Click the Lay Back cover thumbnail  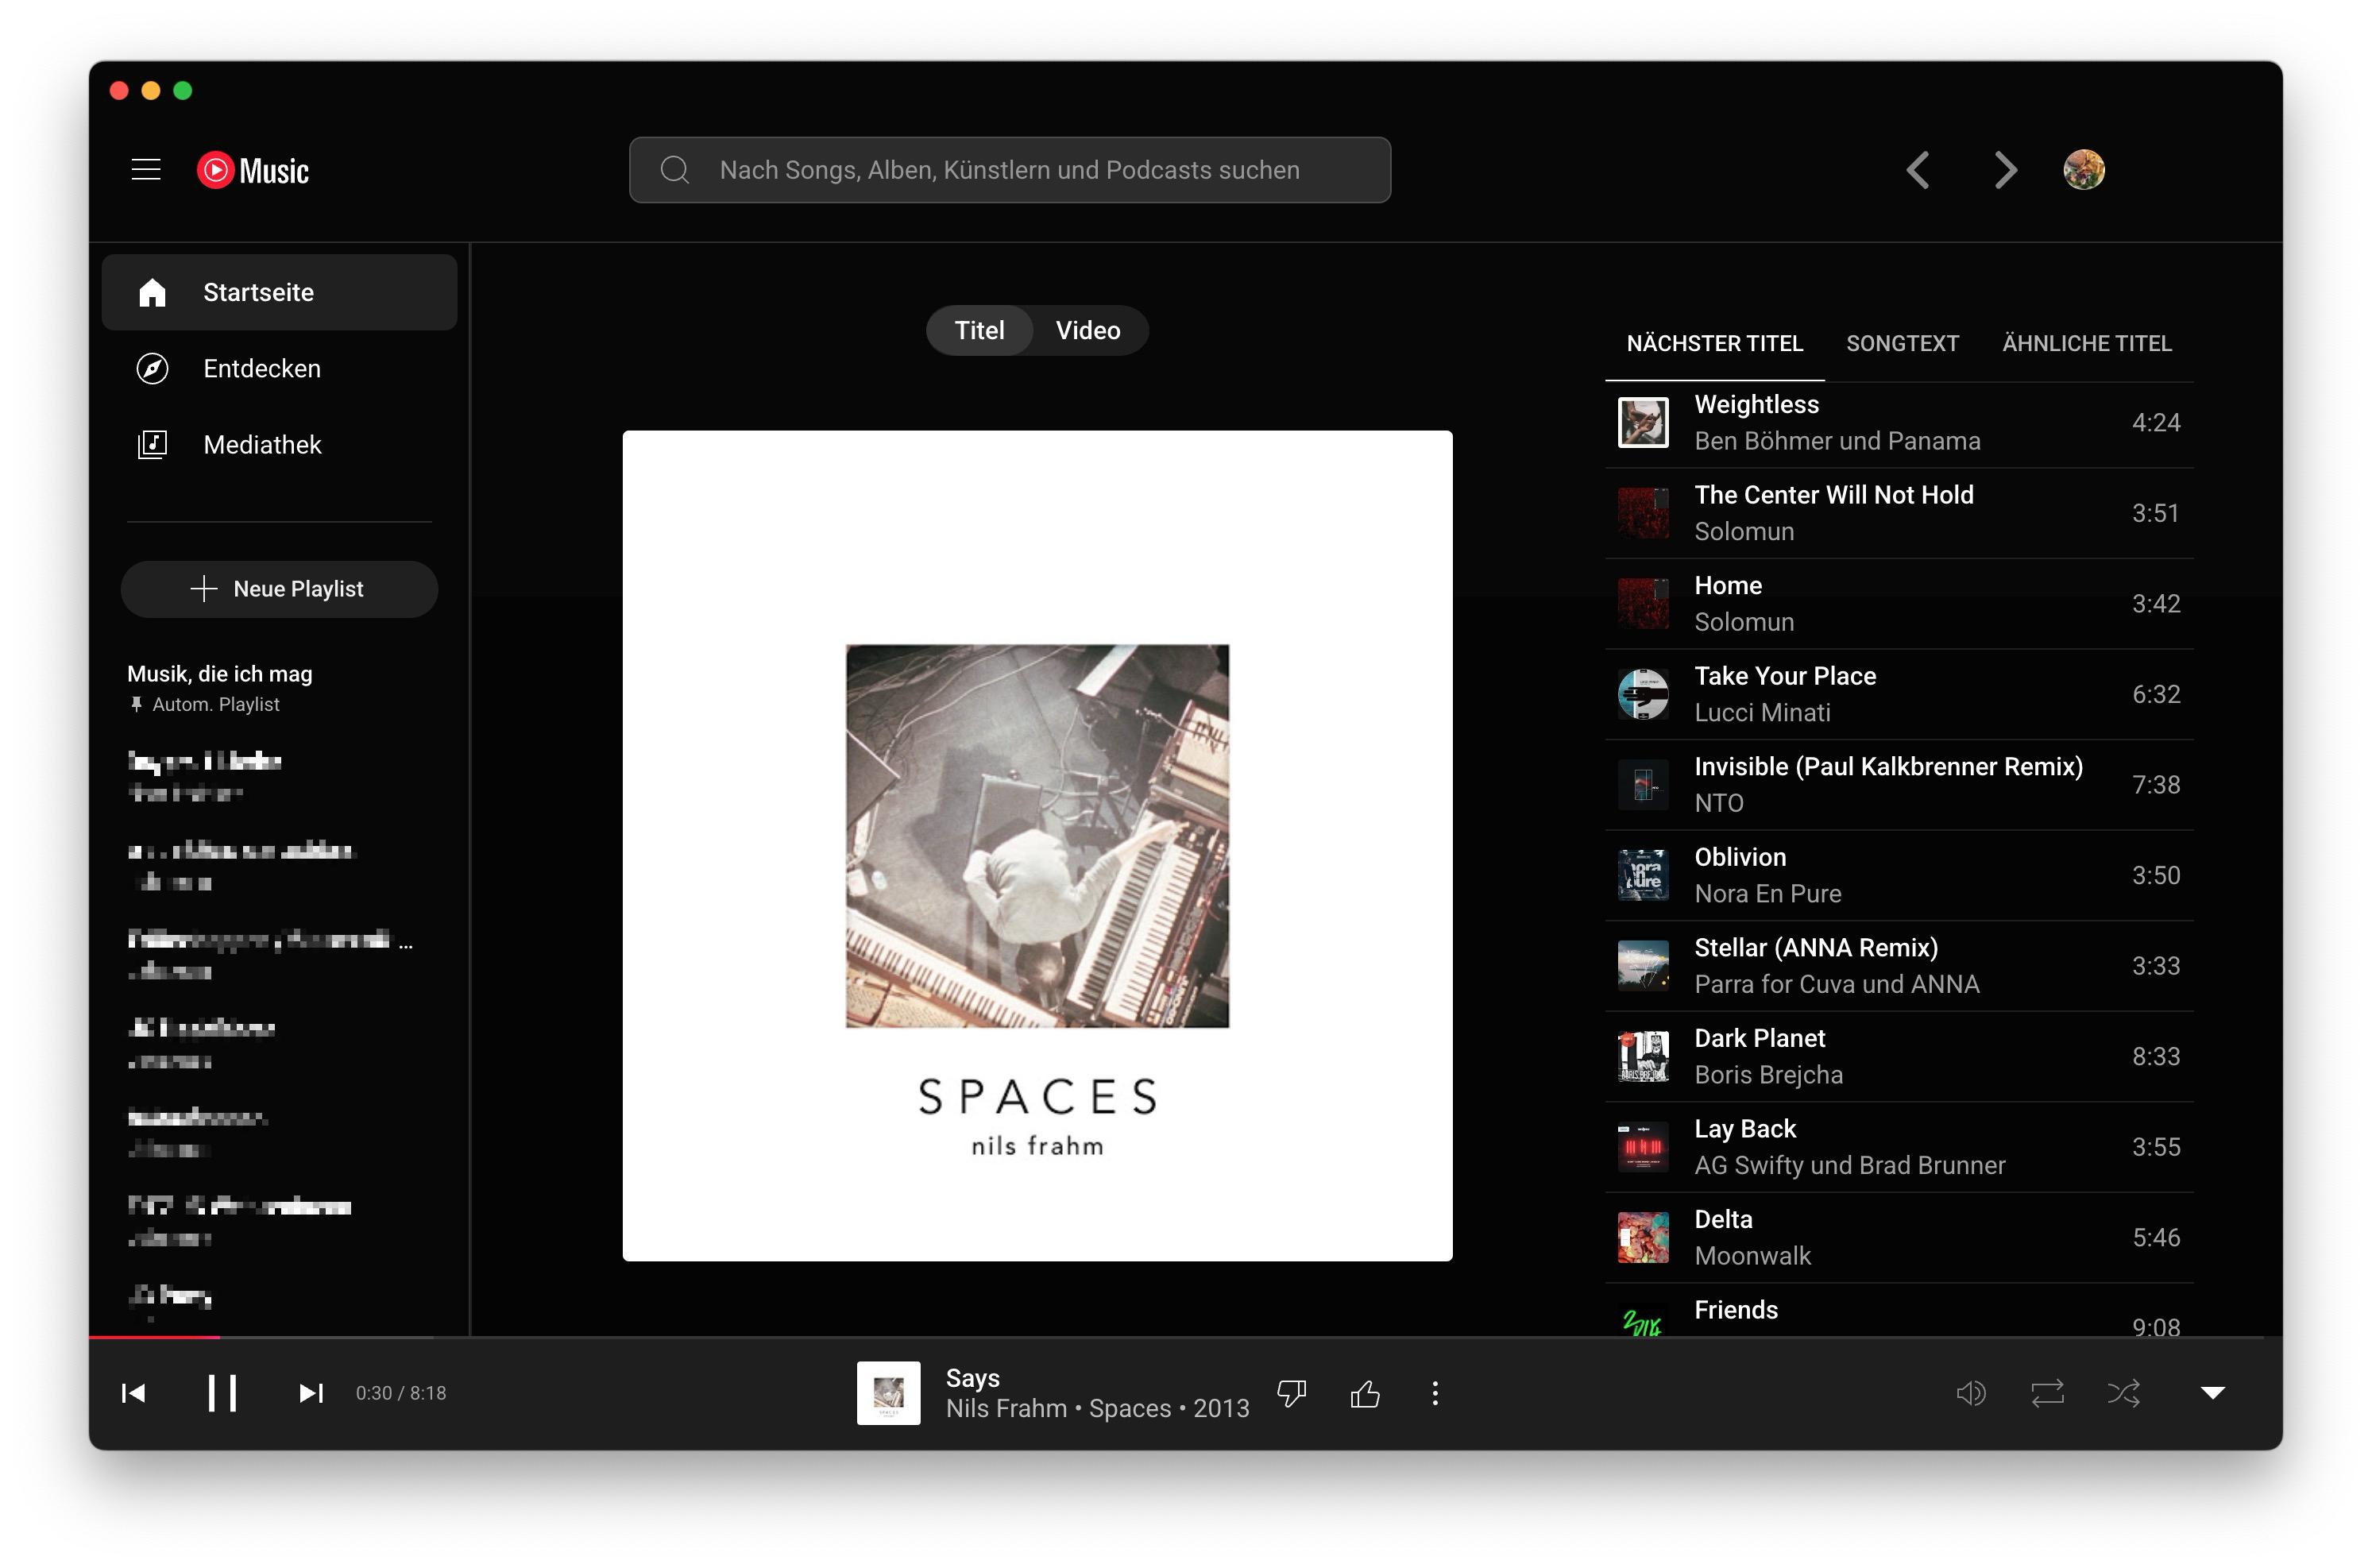click(x=1643, y=1147)
